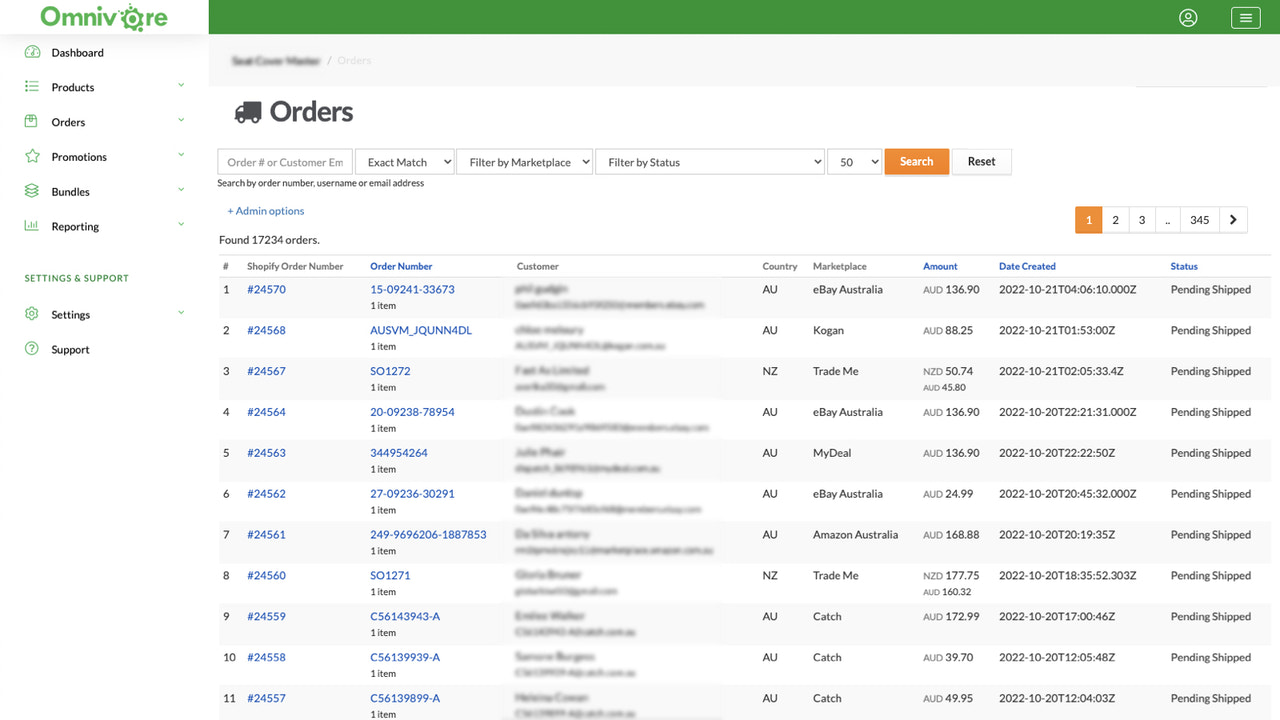1280x720 pixels.
Task: Click the Orders breadcrumb at the top
Action: point(354,60)
